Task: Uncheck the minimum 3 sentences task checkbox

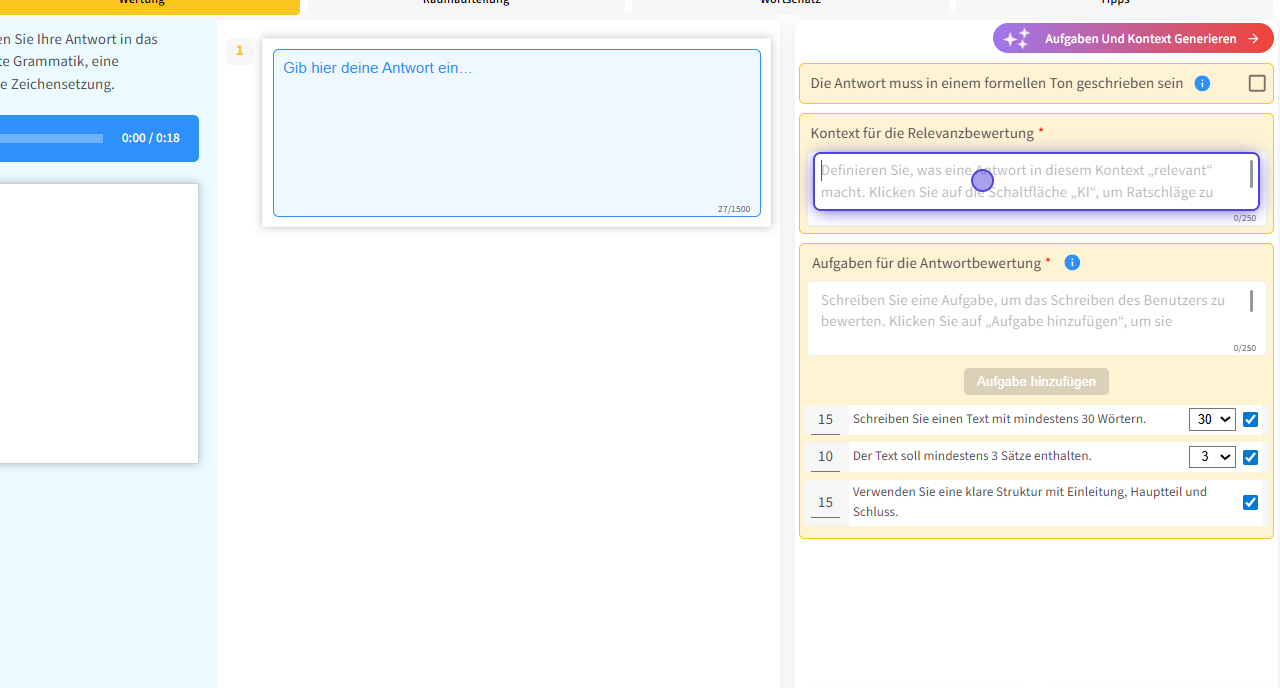Action: pos(1250,457)
